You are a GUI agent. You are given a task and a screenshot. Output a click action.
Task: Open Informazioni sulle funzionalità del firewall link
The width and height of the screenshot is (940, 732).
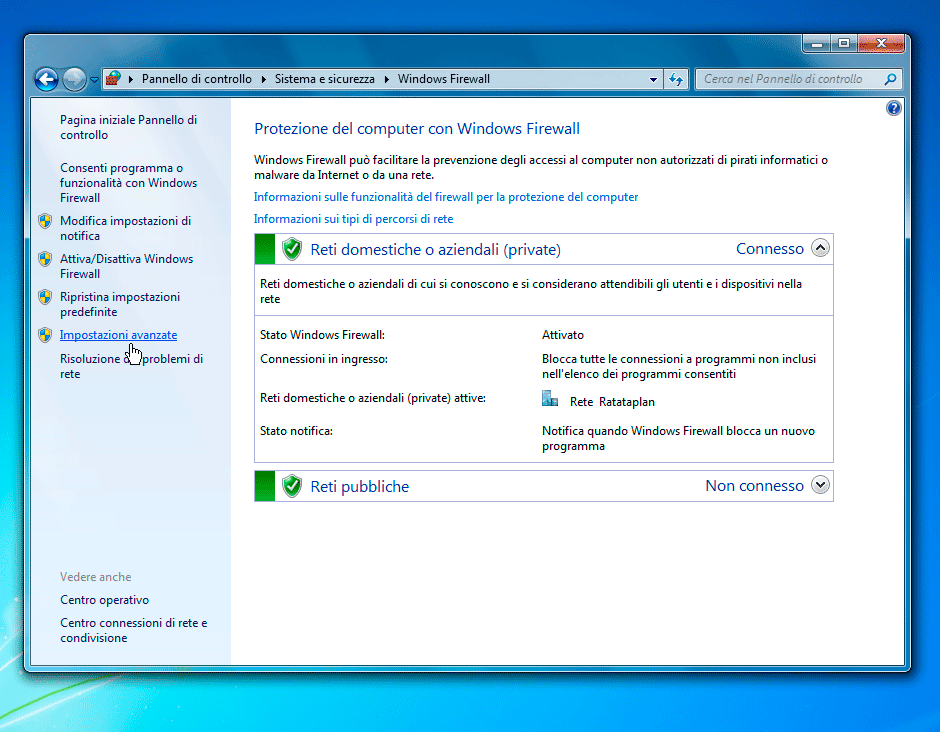tap(445, 197)
